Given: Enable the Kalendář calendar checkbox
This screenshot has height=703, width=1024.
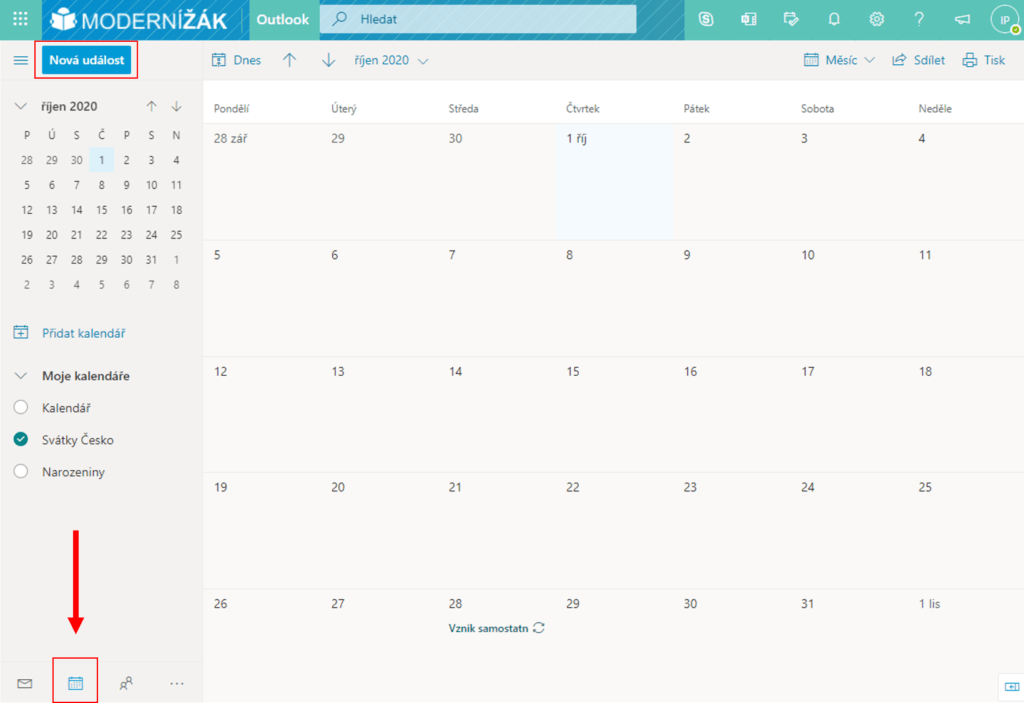Looking at the screenshot, I should click(20, 408).
